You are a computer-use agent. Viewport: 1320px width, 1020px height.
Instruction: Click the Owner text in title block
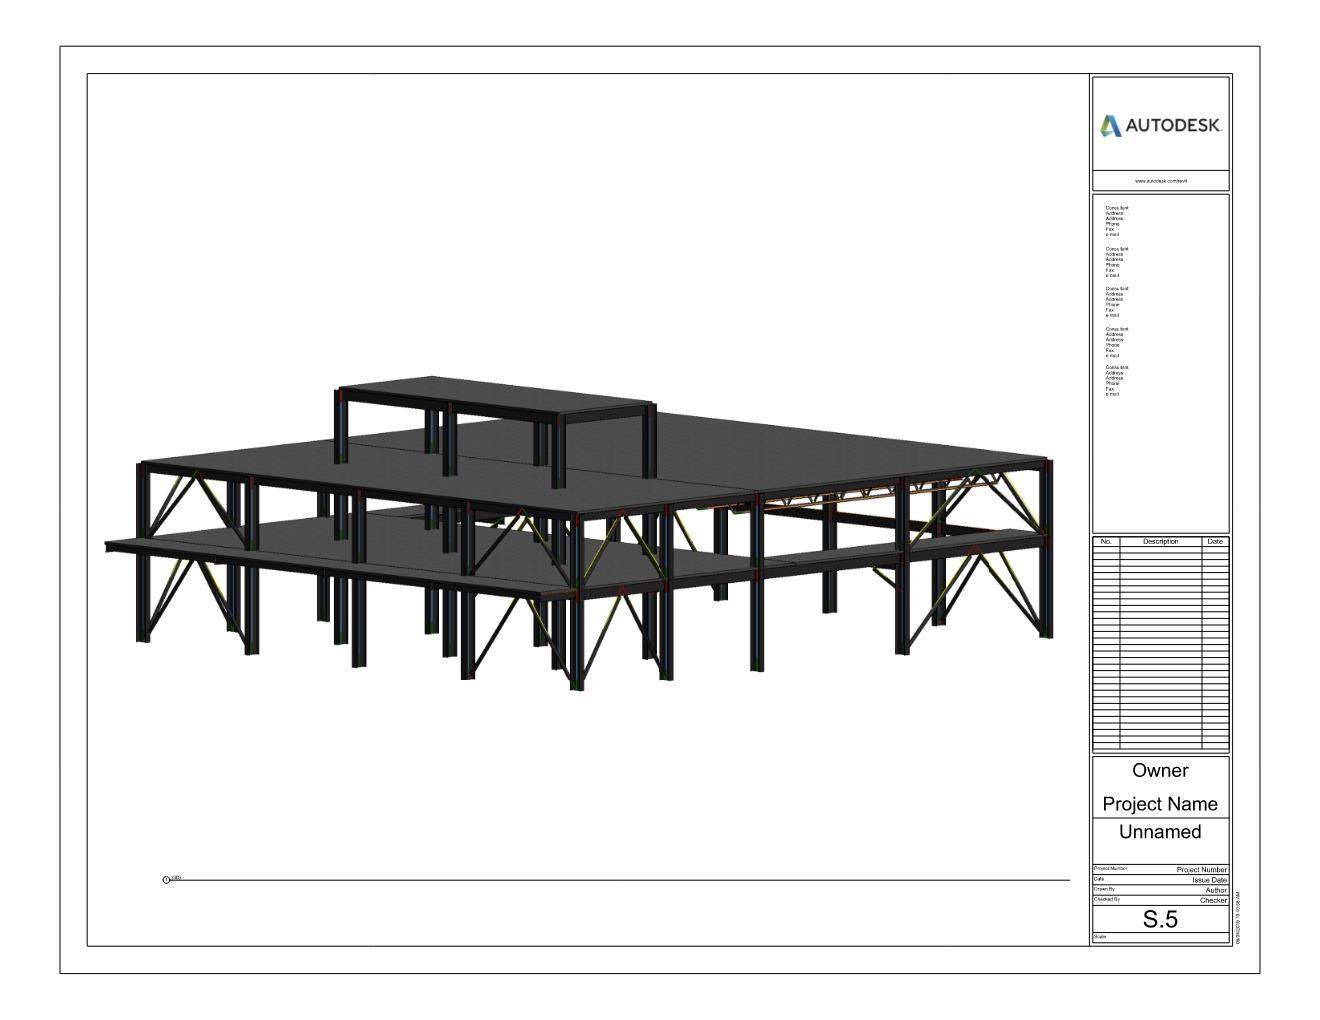click(x=1160, y=771)
